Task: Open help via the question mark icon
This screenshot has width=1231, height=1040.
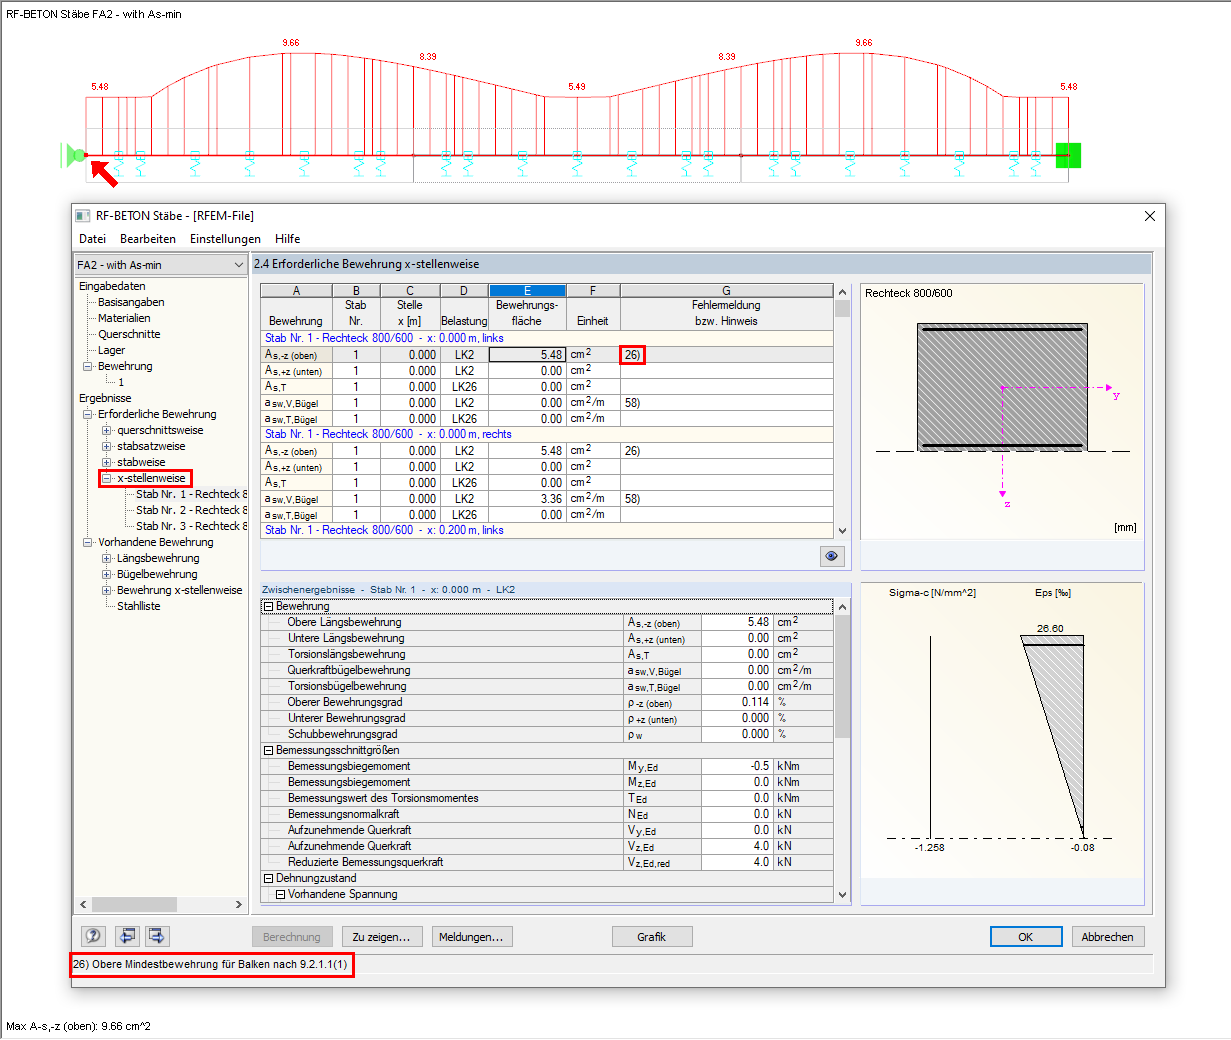Action: tap(94, 936)
